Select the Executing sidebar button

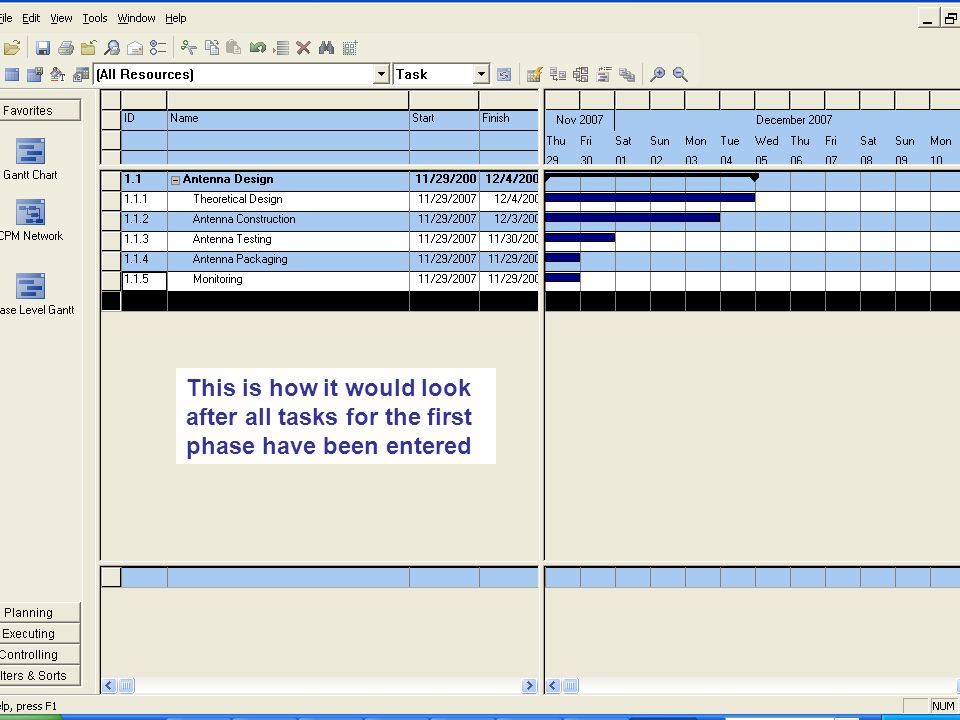(x=40, y=634)
